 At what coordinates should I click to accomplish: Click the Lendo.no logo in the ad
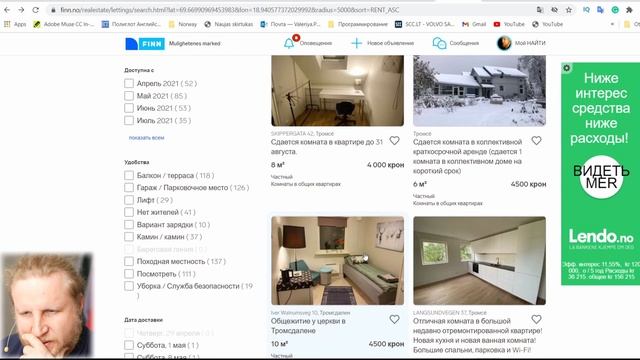pyautogui.click(x=601, y=237)
